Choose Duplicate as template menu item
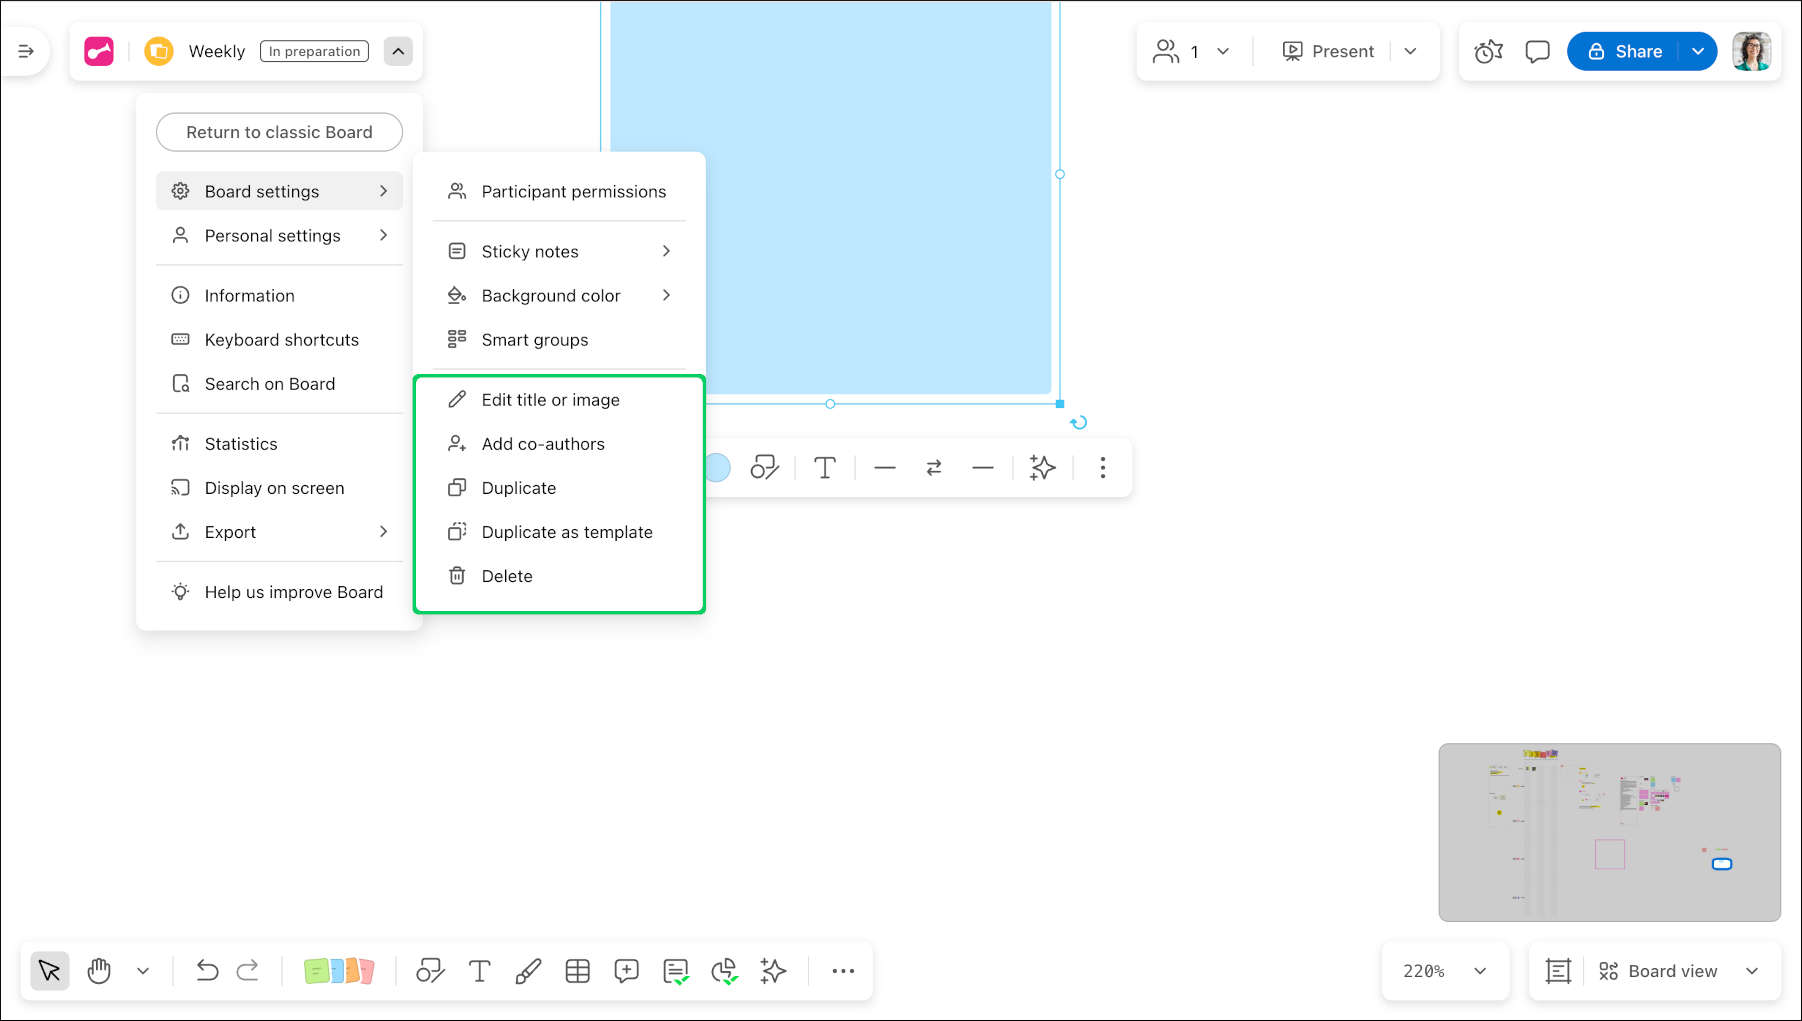The height and width of the screenshot is (1021, 1802). (x=566, y=532)
